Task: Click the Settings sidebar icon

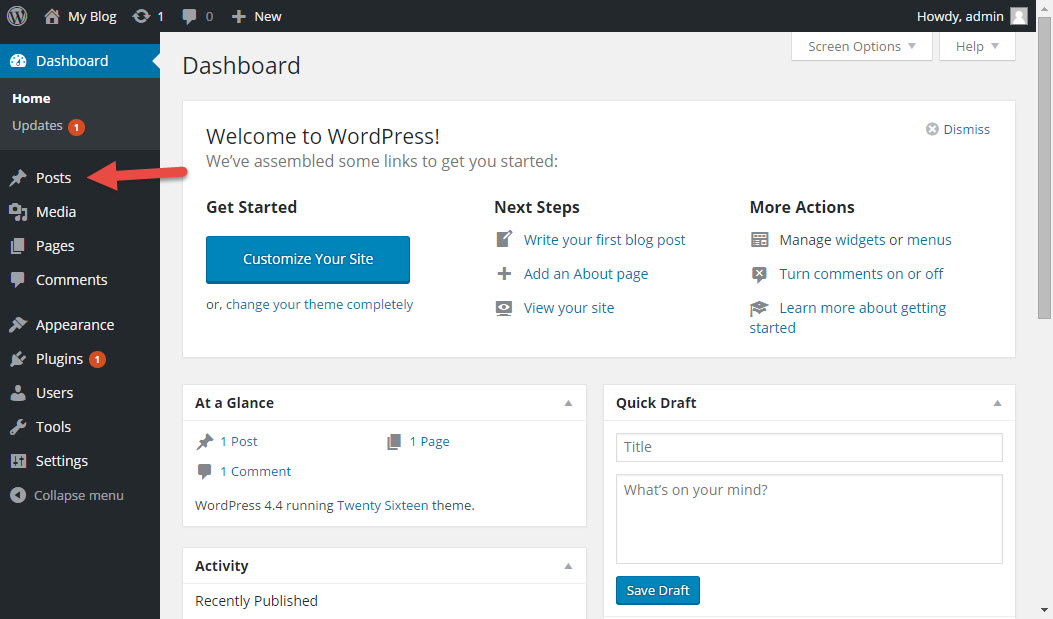Action: [18, 461]
